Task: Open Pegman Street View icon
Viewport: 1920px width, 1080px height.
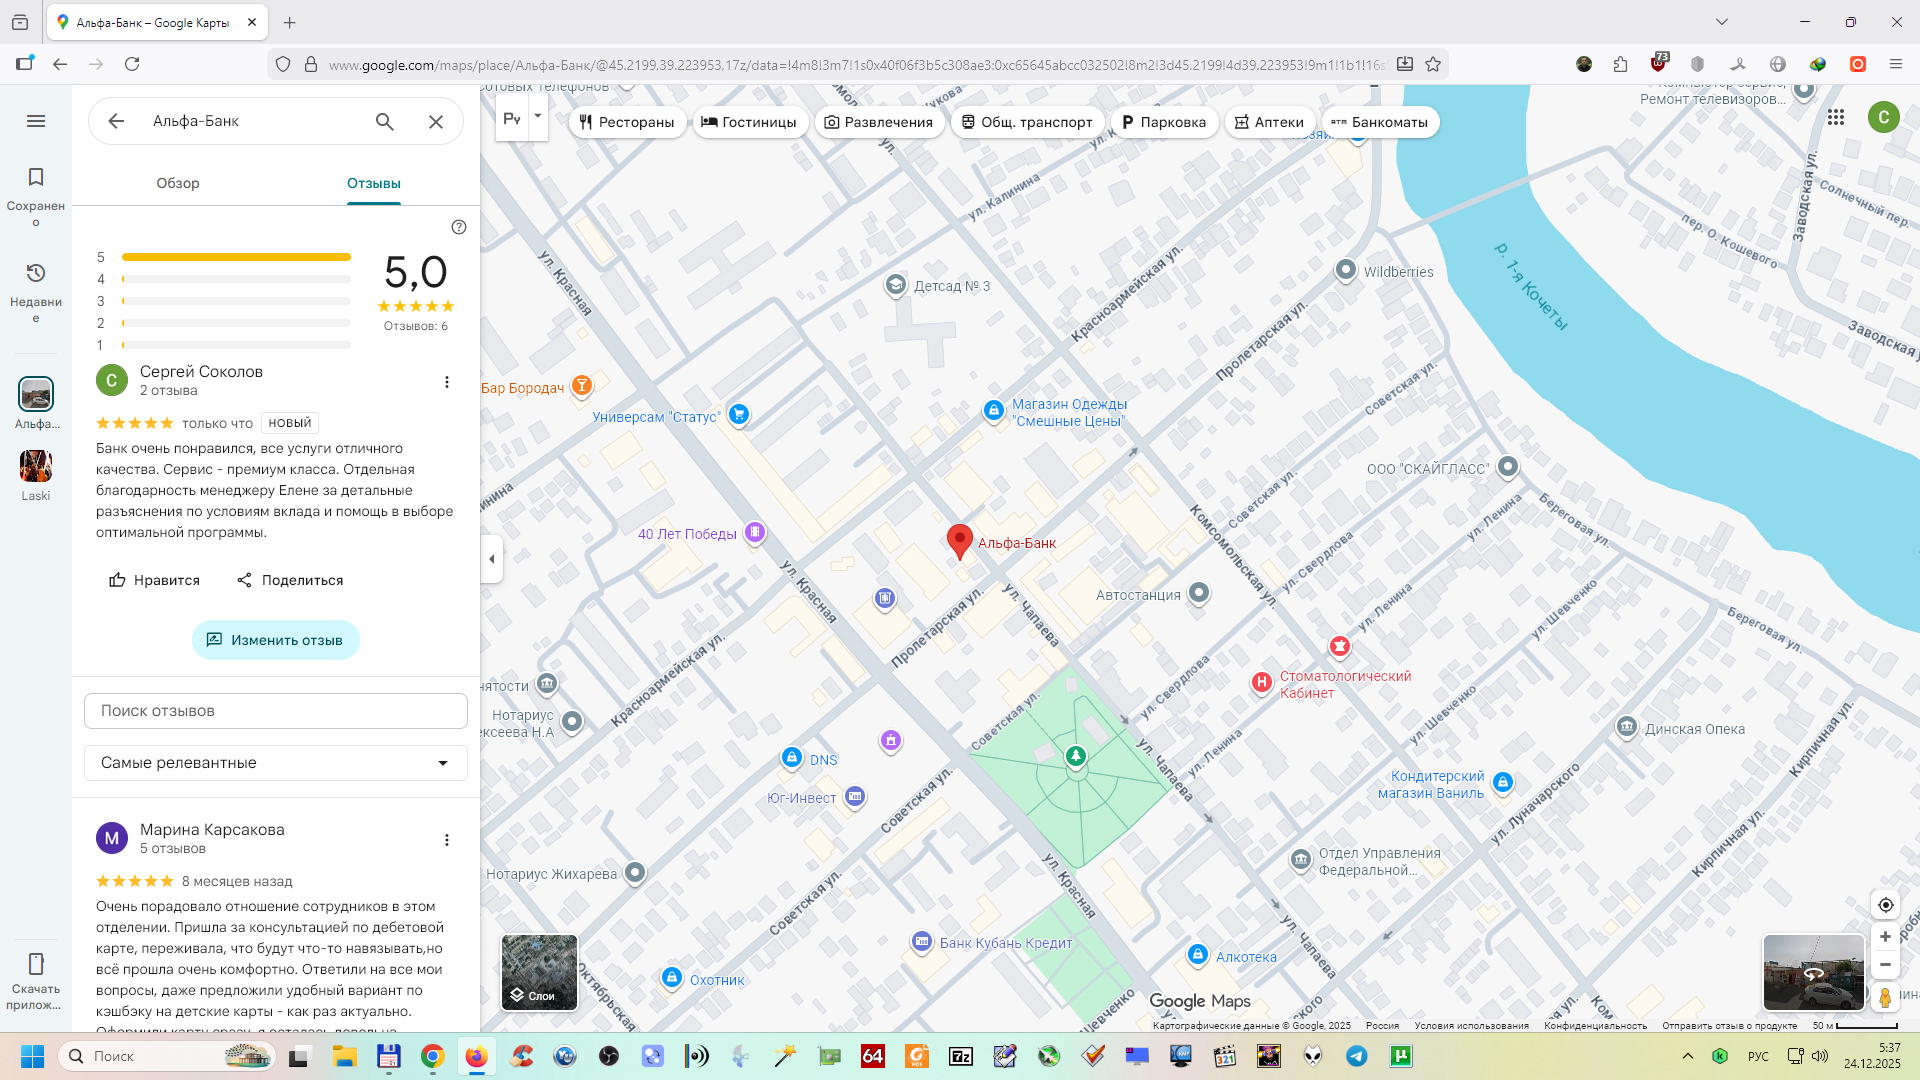Action: pos(1885,997)
